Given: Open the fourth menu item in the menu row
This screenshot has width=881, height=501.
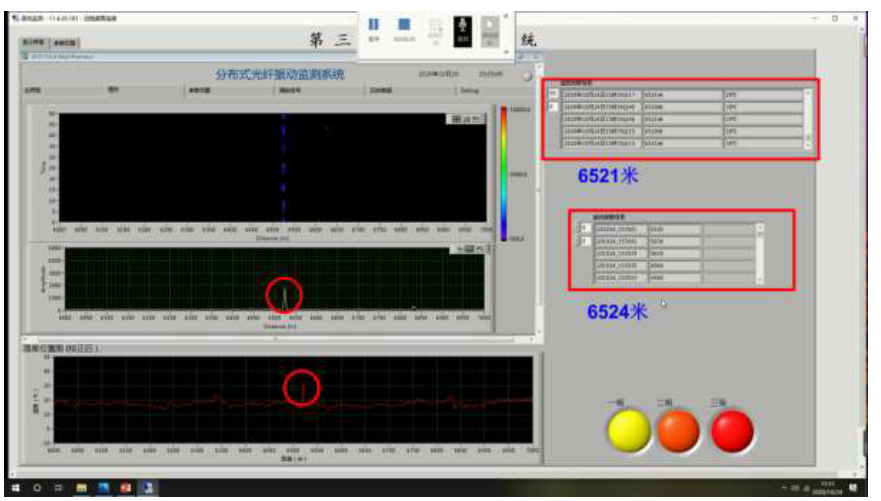Looking at the screenshot, I should tap(290, 90).
